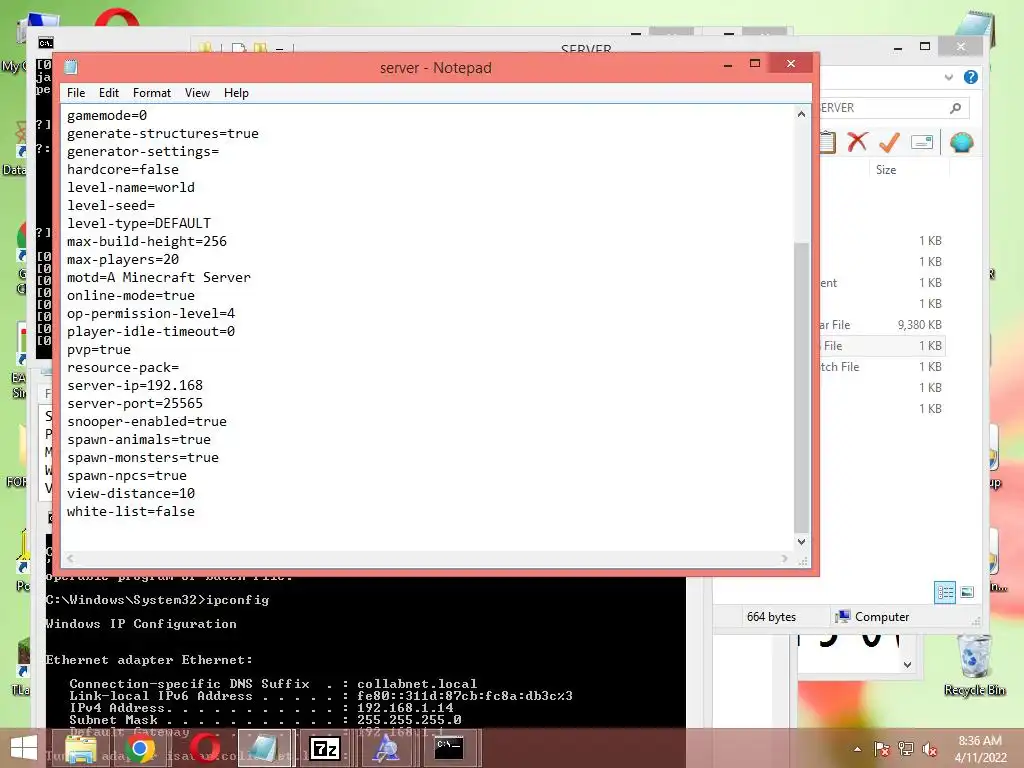Open the blue A app on taskbar

(x=386, y=748)
